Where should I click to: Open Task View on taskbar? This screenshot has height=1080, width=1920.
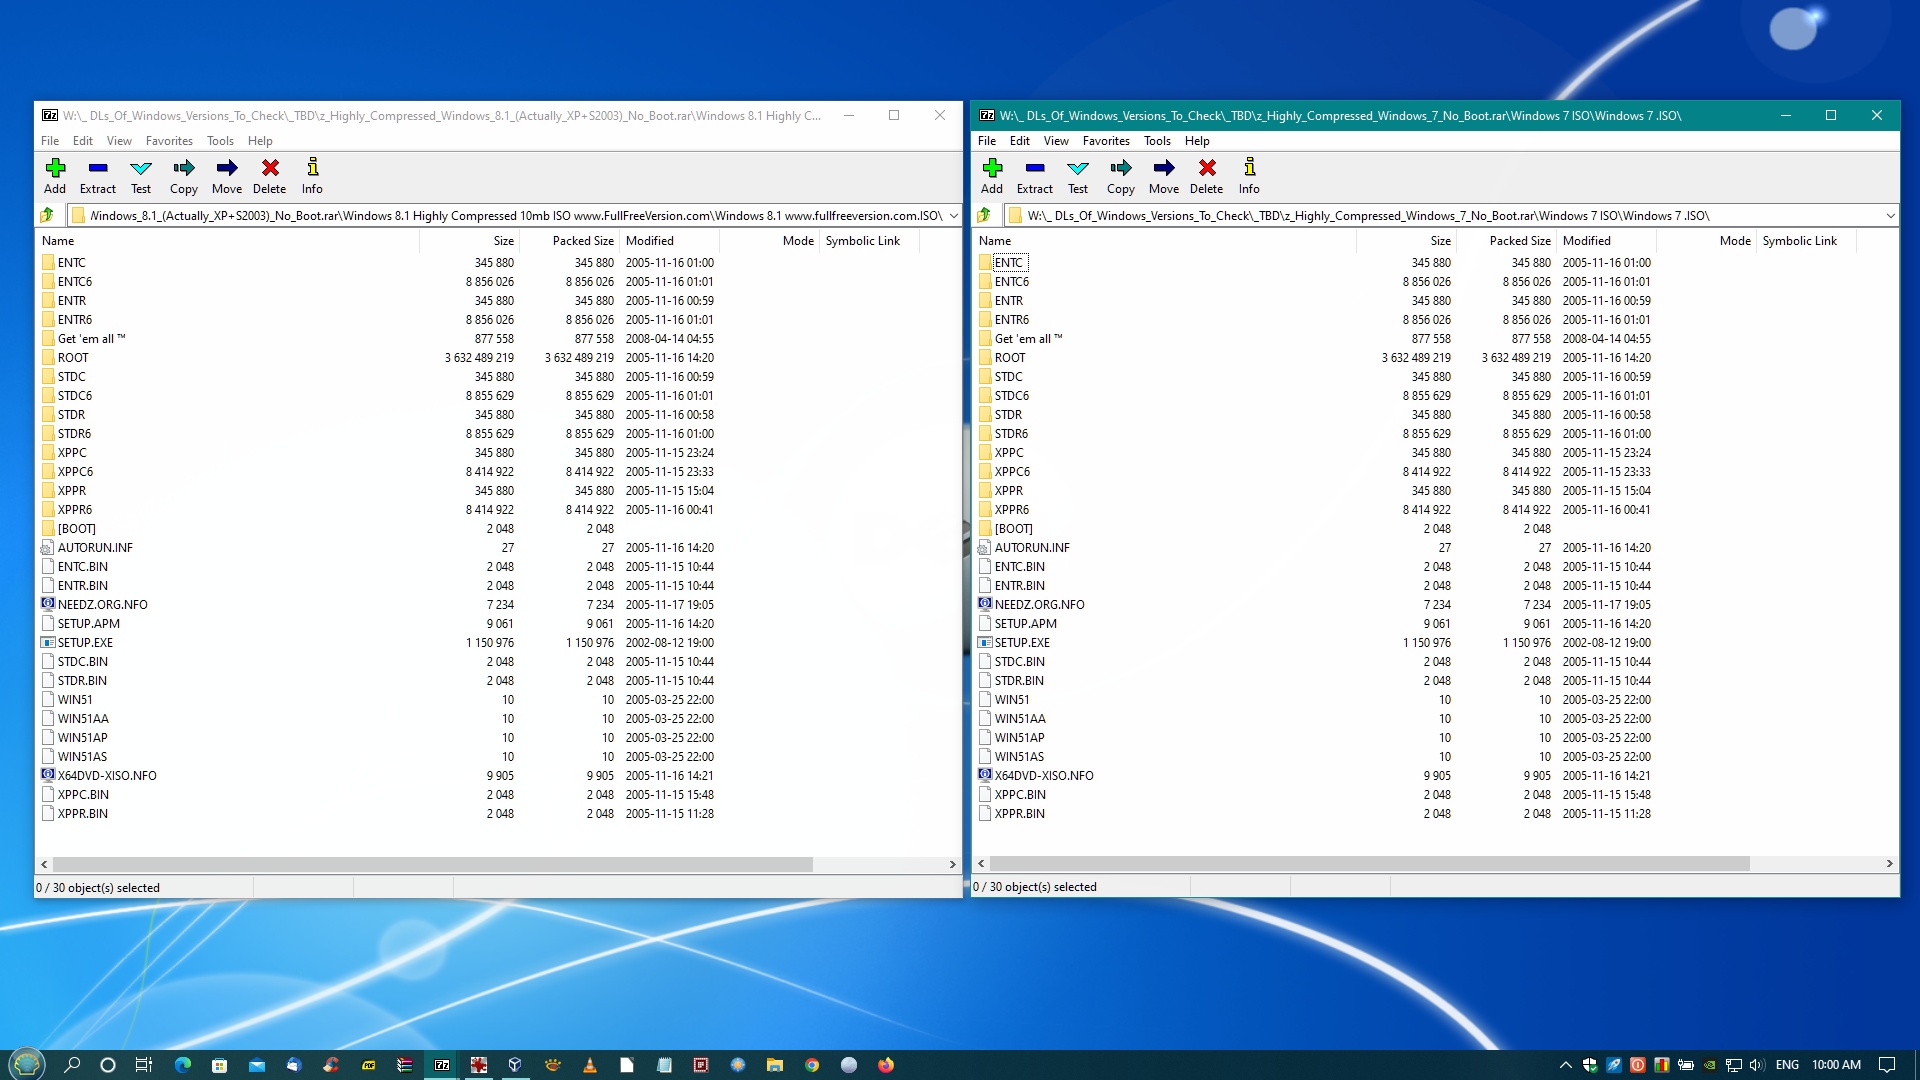[144, 1064]
